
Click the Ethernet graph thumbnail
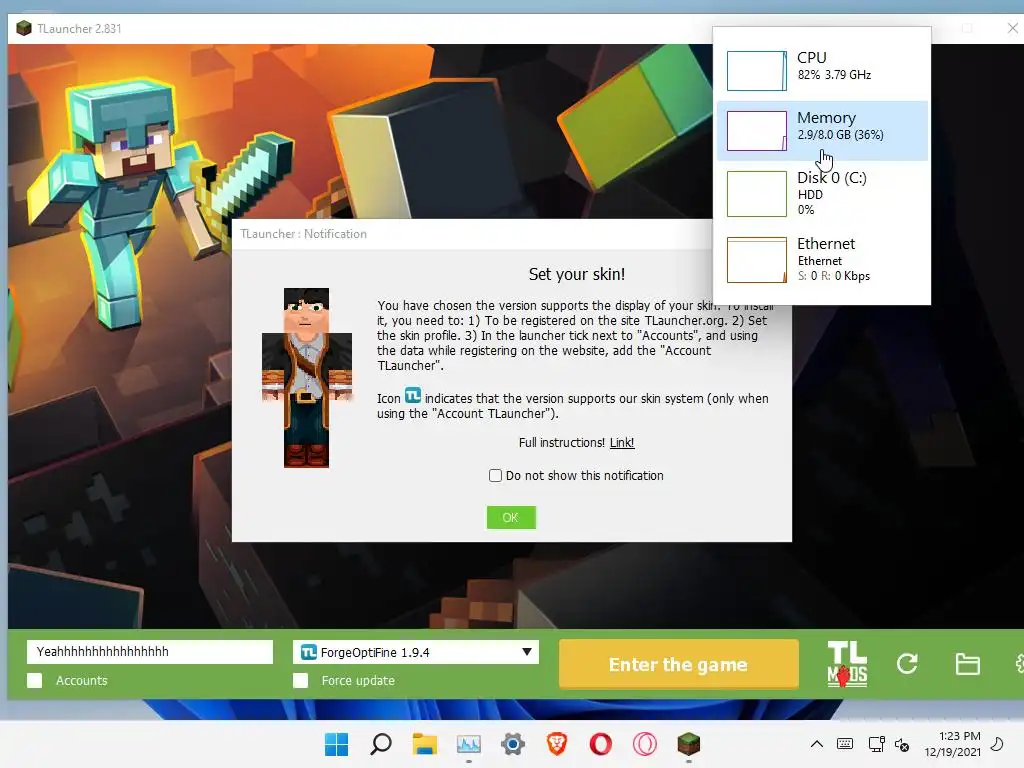click(757, 260)
